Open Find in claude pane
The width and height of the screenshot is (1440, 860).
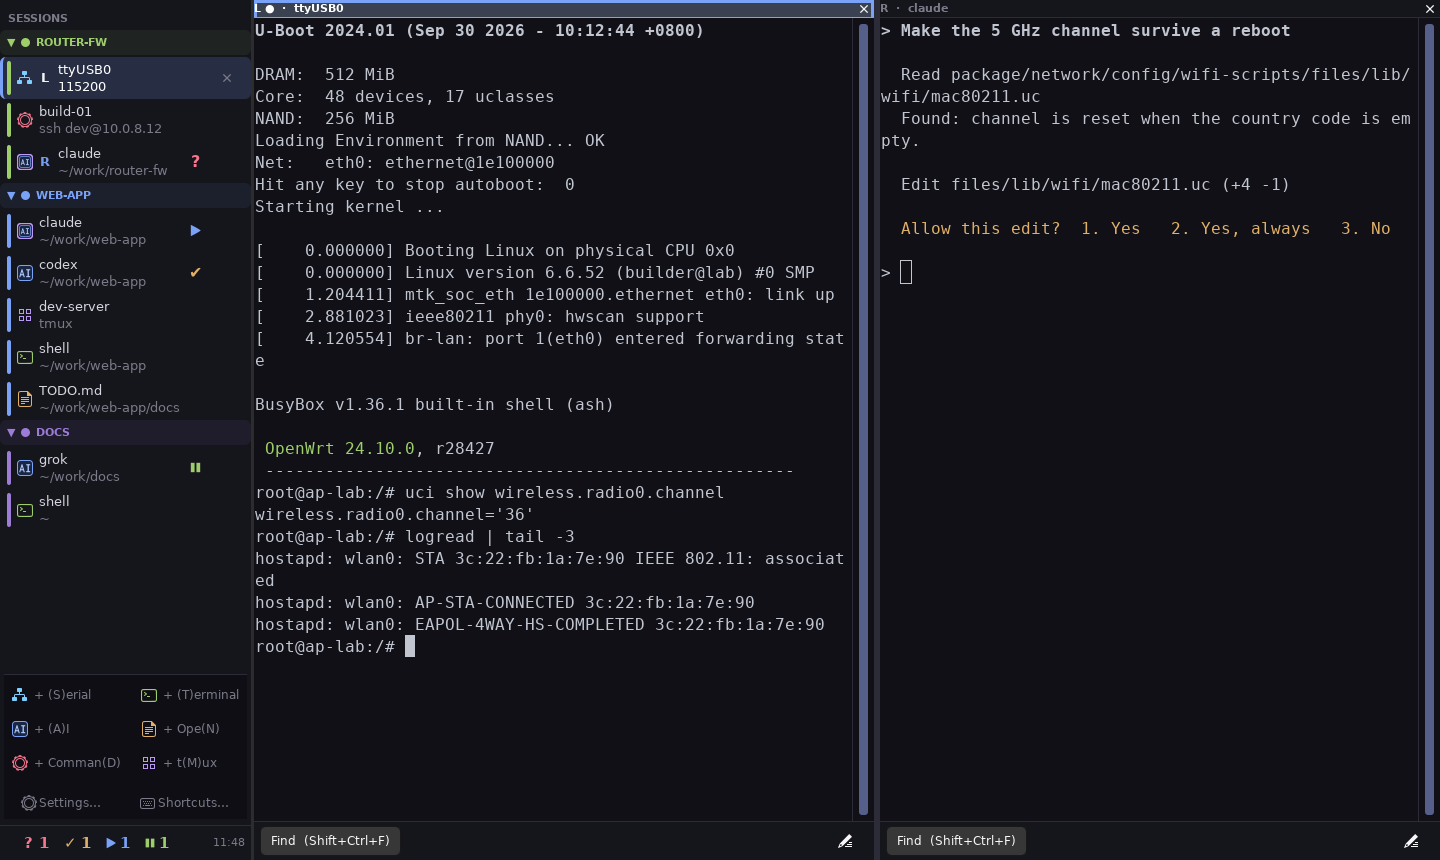pyautogui.click(x=956, y=841)
